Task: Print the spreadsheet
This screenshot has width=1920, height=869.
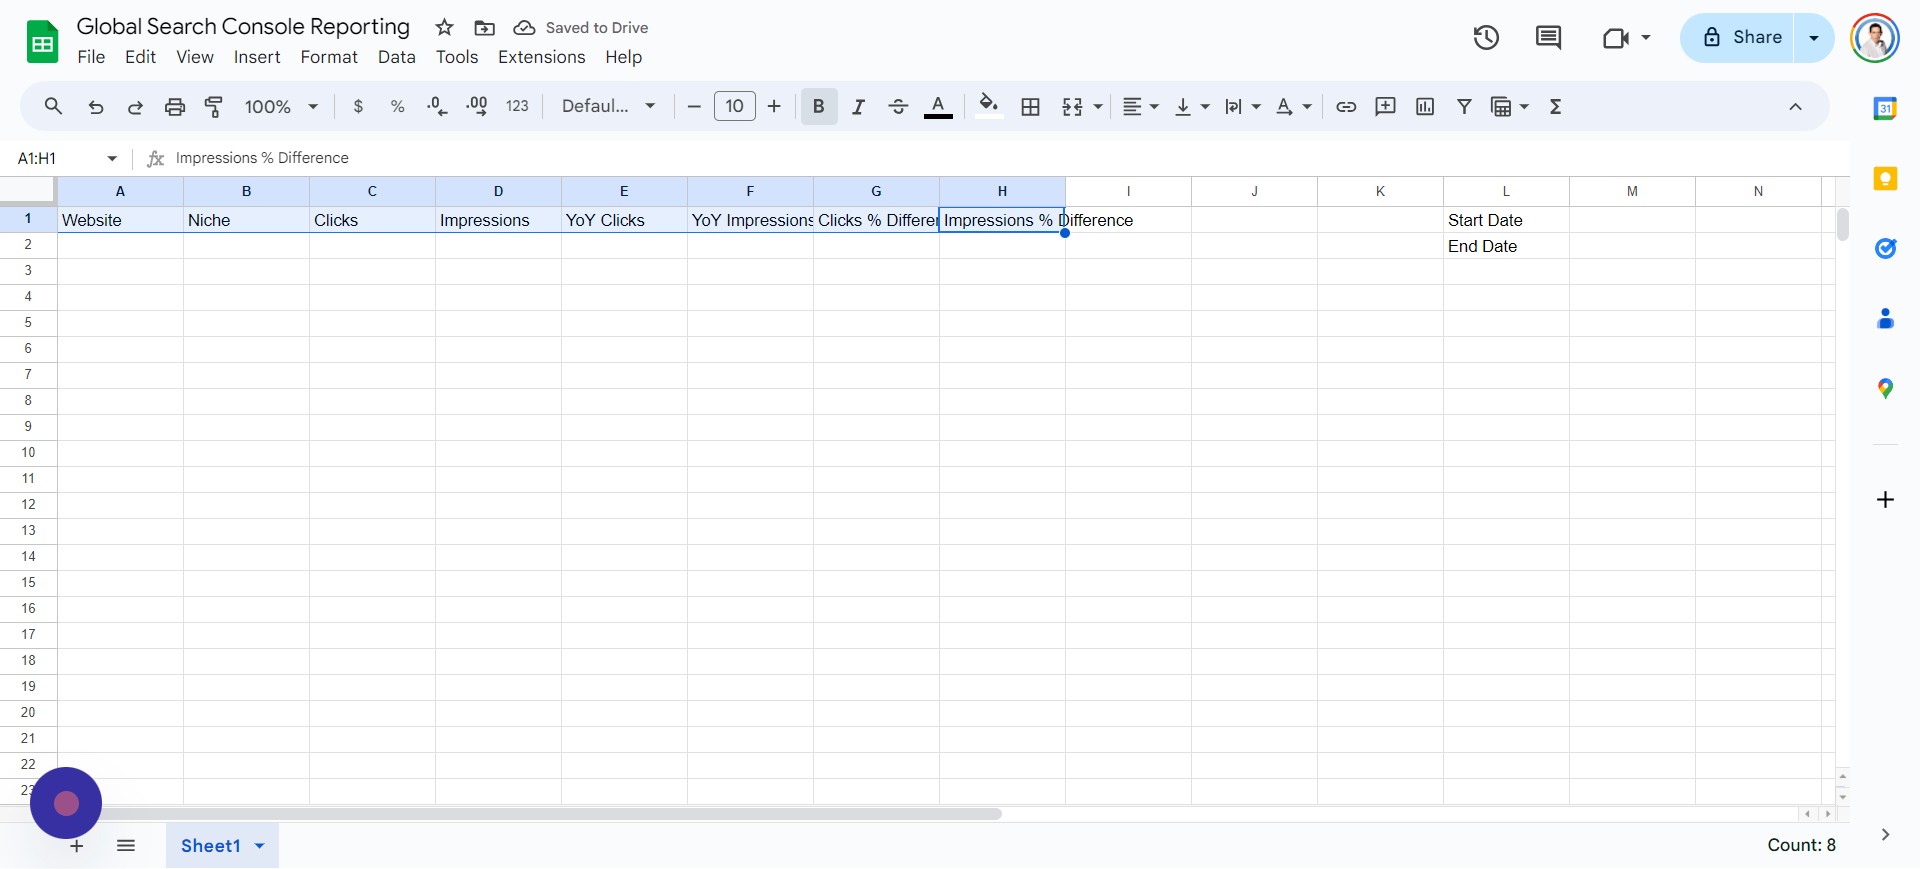Action: click(x=175, y=107)
